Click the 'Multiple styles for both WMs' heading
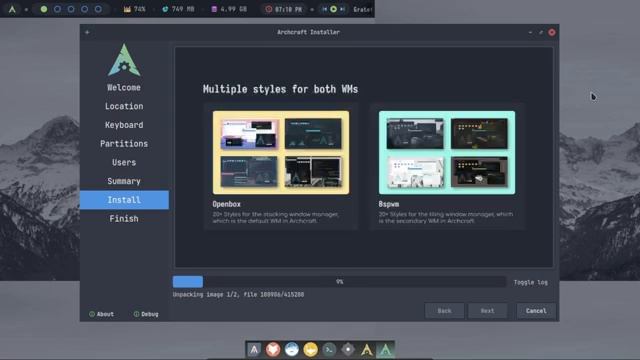The width and height of the screenshot is (640, 360). click(280, 89)
